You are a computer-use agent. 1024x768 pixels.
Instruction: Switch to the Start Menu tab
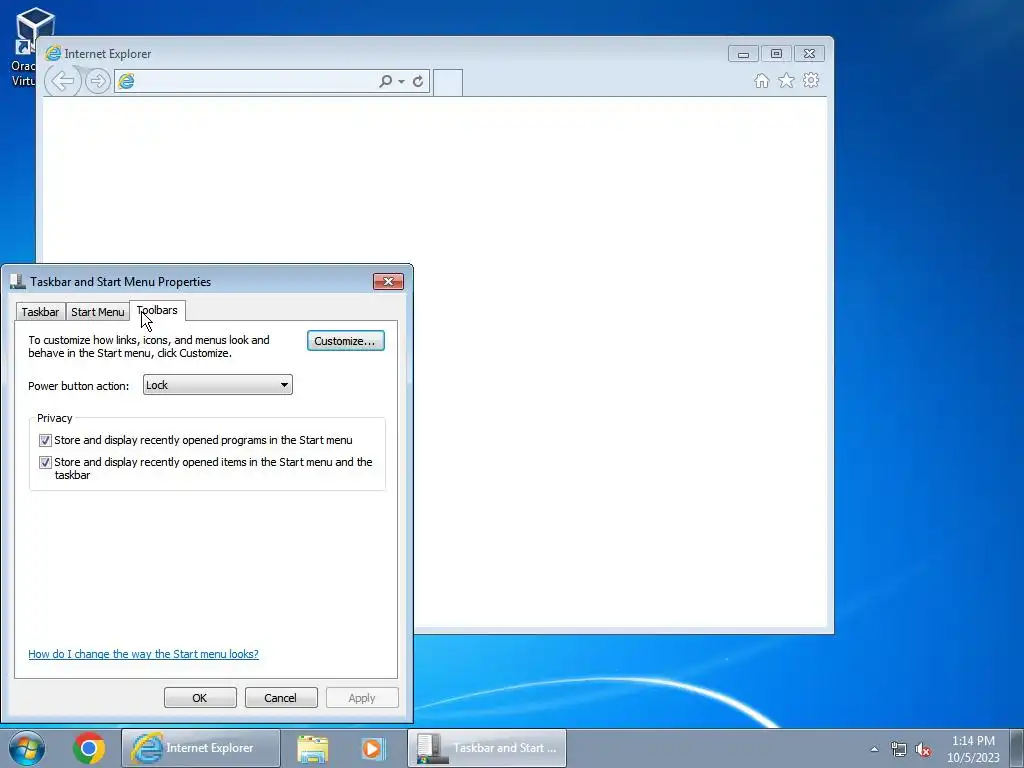(97, 312)
